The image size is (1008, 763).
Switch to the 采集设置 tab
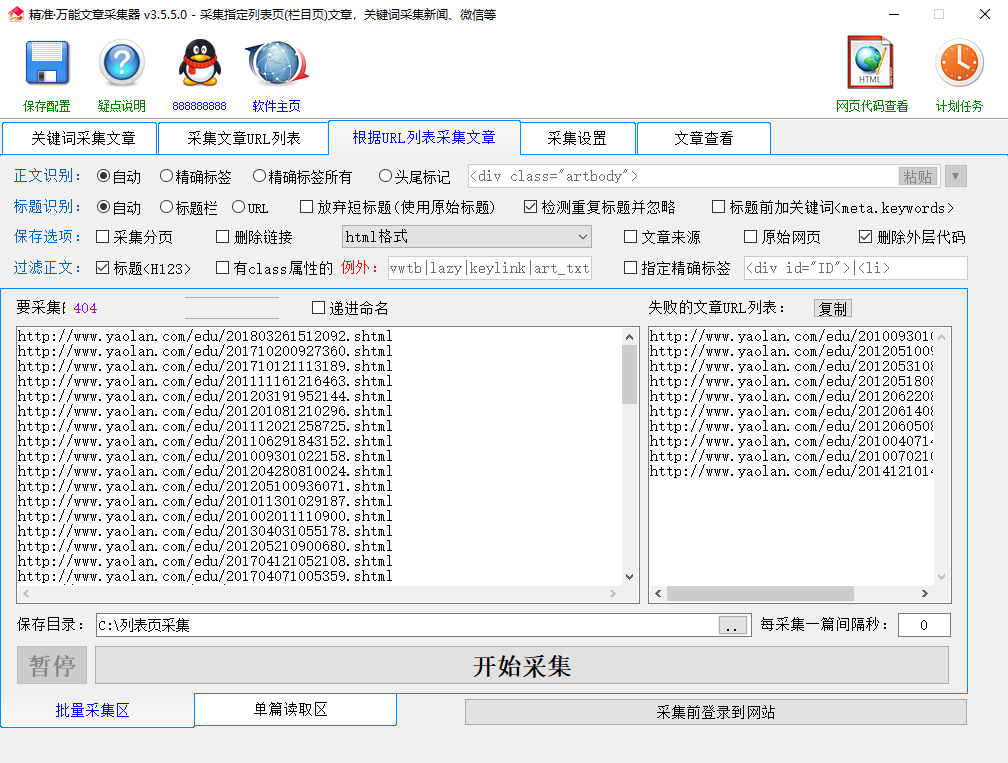click(577, 138)
